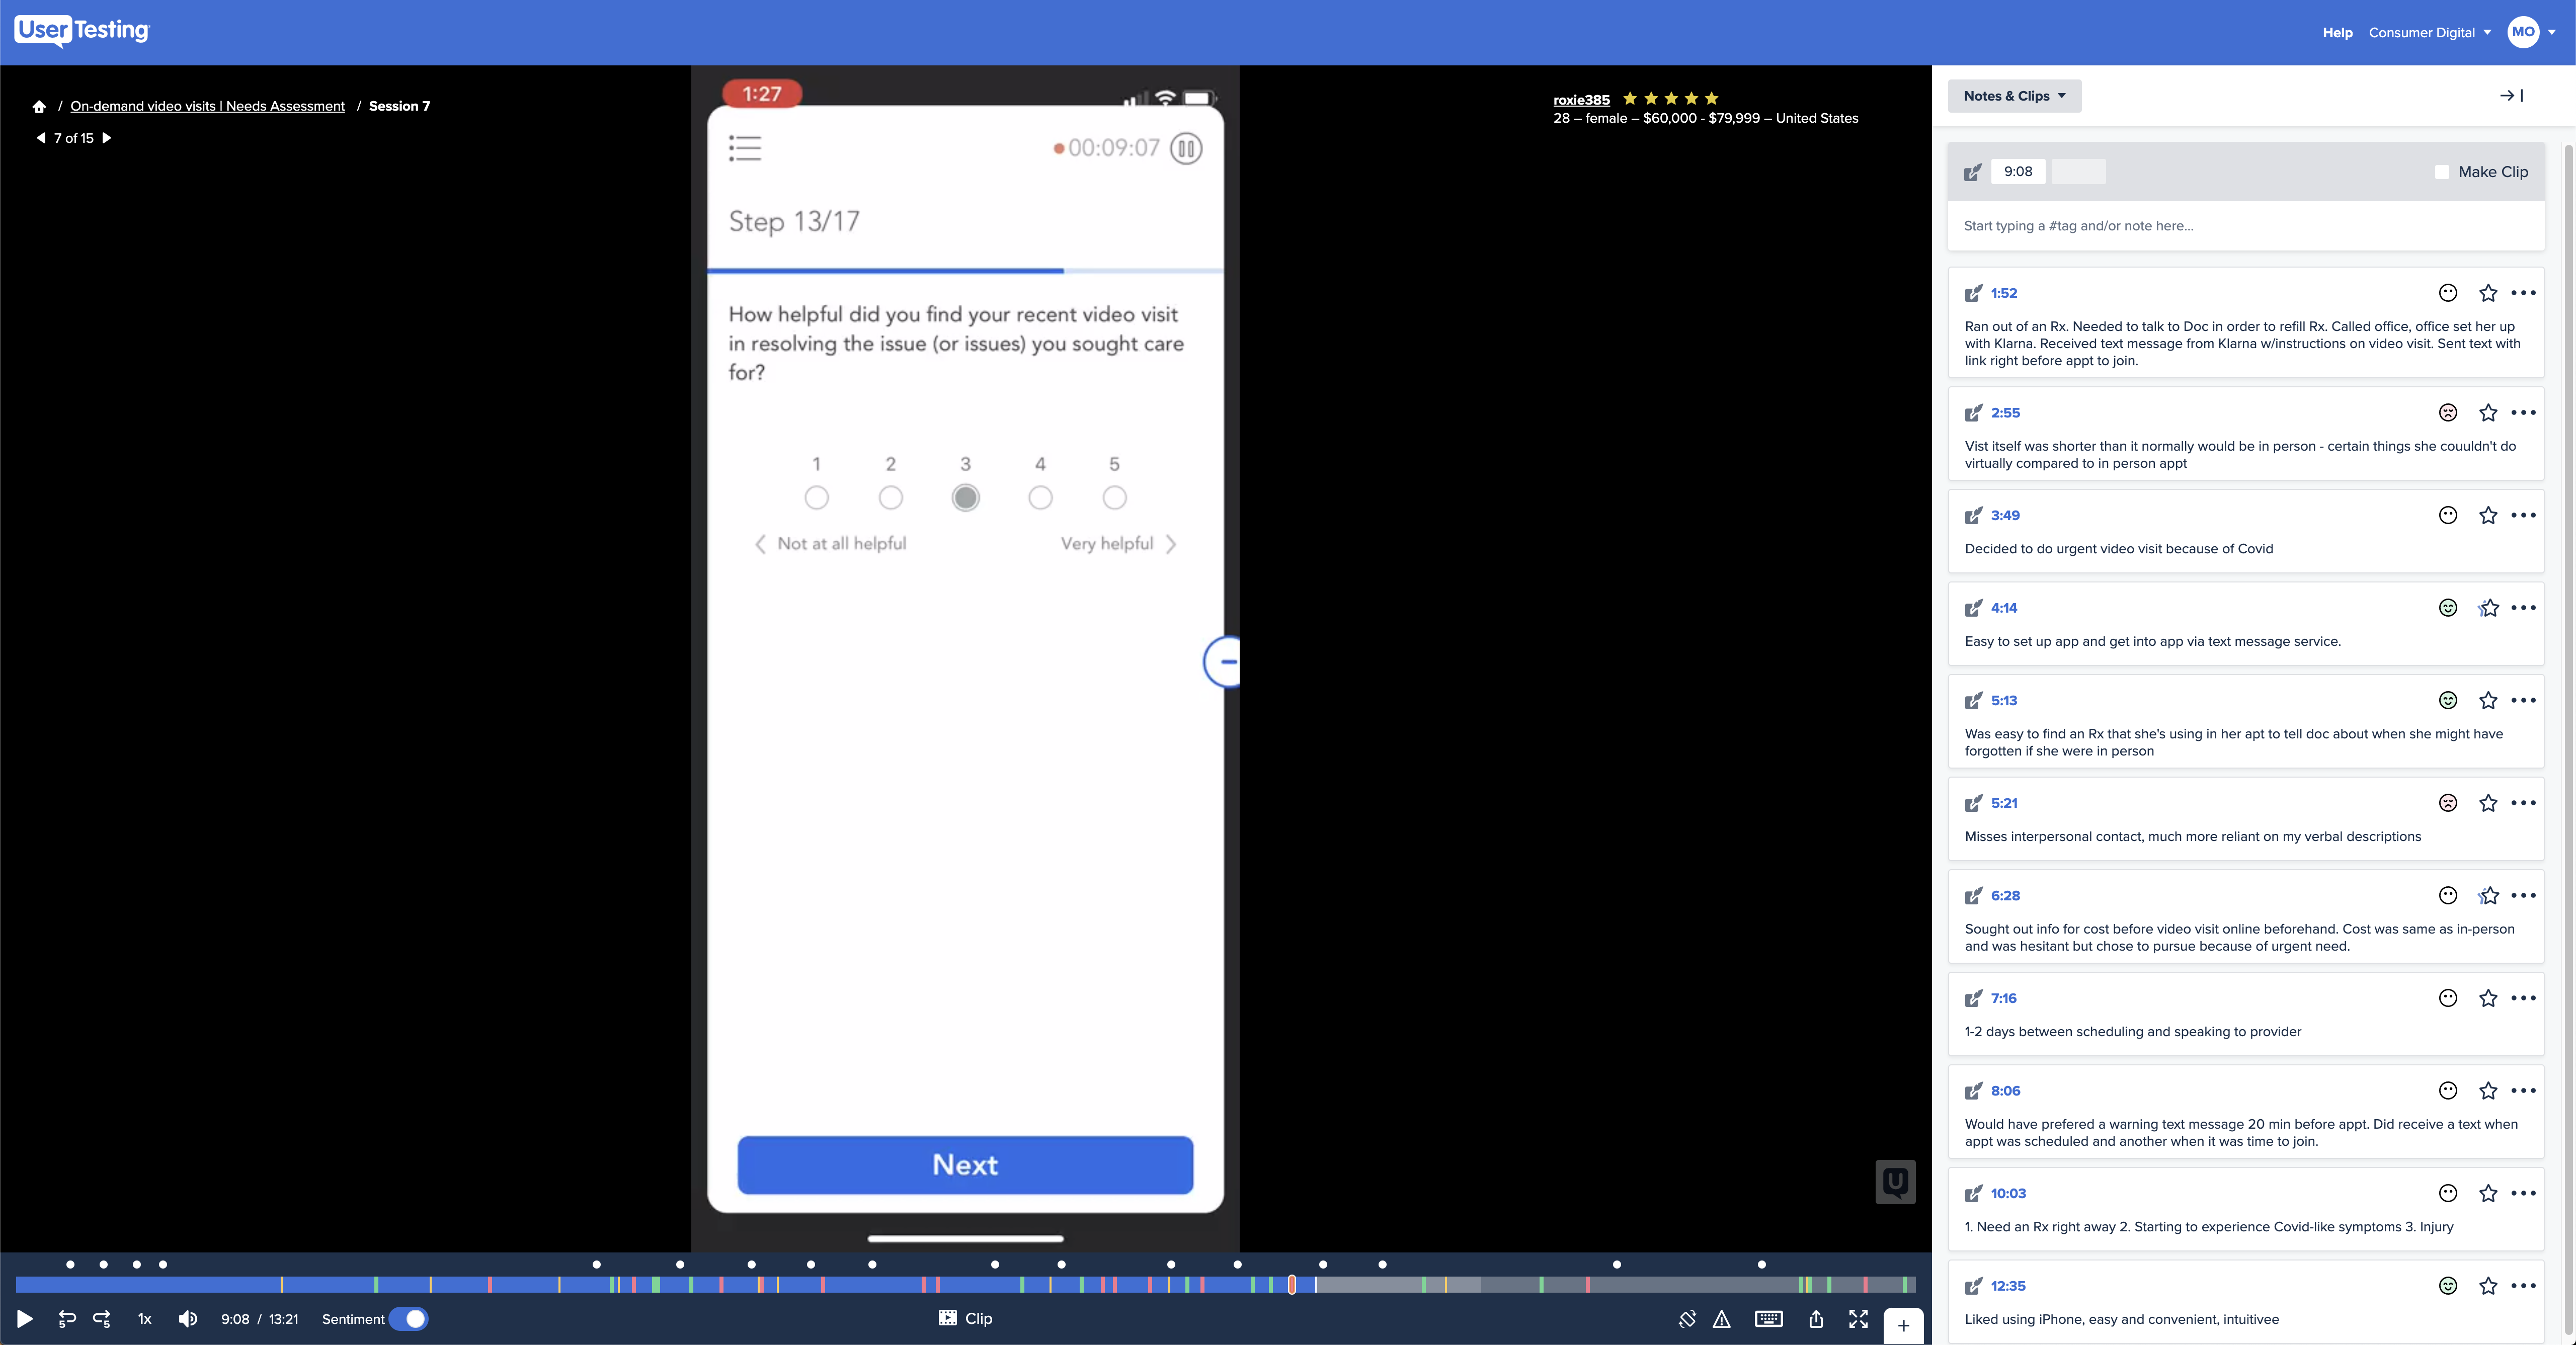Click the rotate video icon
Image resolution: width=2576 pixels, height=1345 pixels.
point(1687,1319)
